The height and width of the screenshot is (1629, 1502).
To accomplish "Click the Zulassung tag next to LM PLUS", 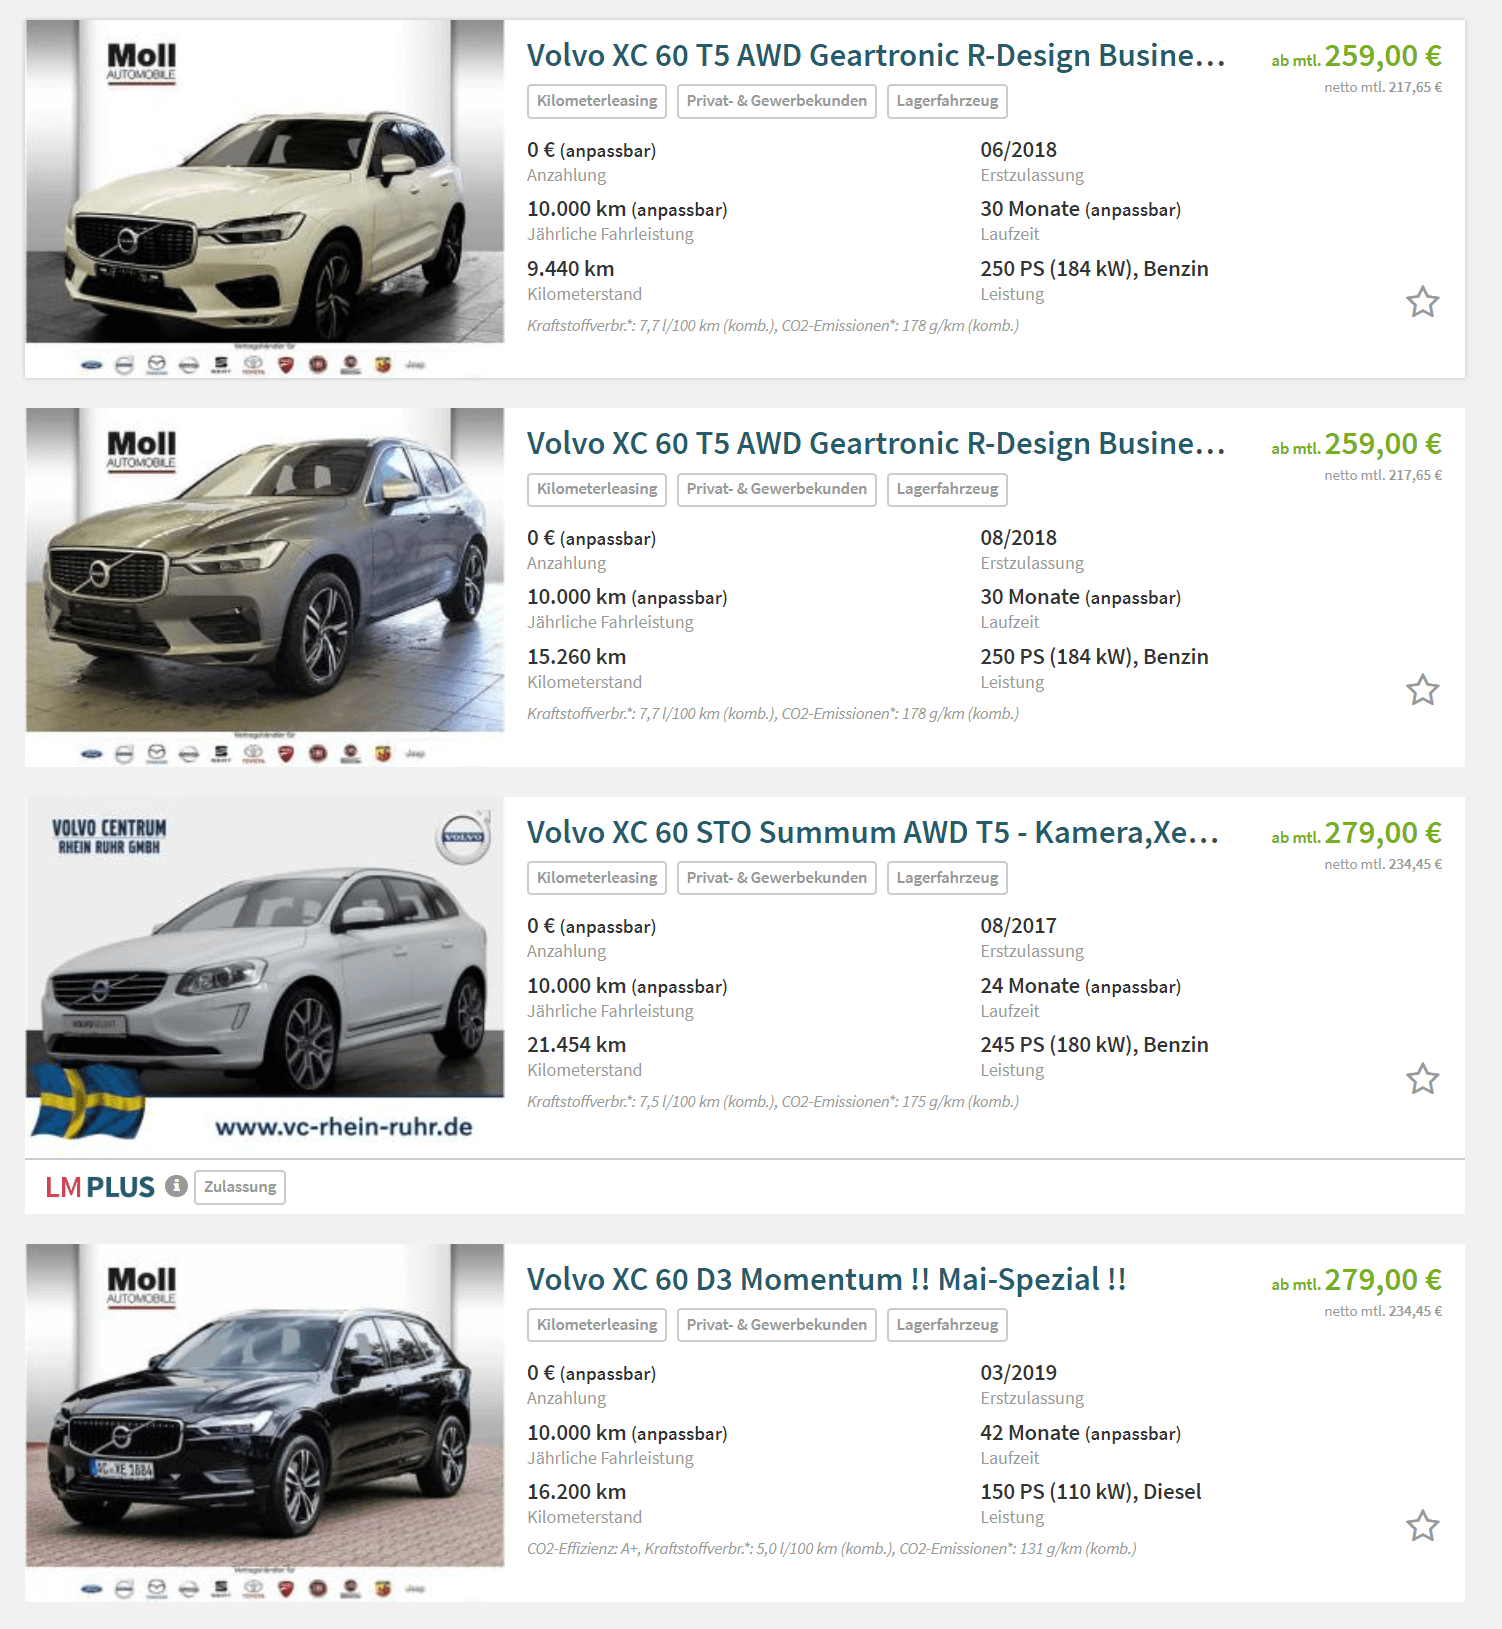I will pyautogui.click(x=240, y=1187).
